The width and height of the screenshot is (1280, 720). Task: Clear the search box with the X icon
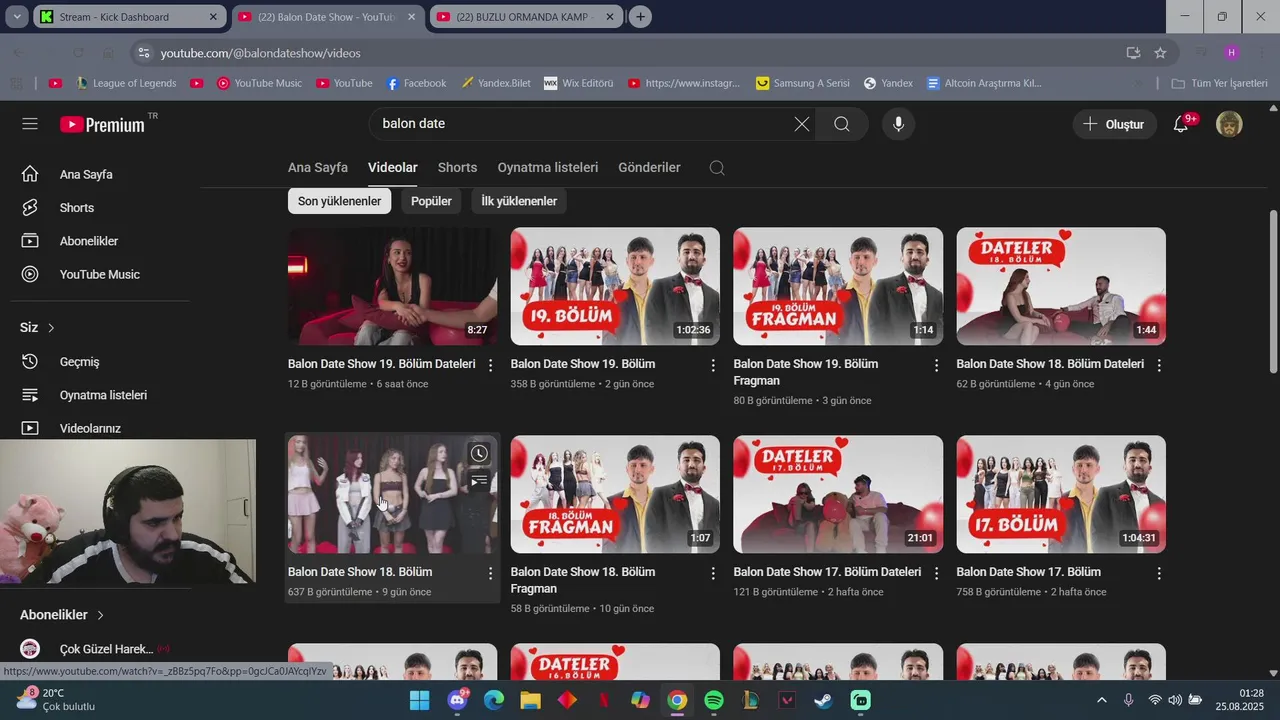point(802,124)
